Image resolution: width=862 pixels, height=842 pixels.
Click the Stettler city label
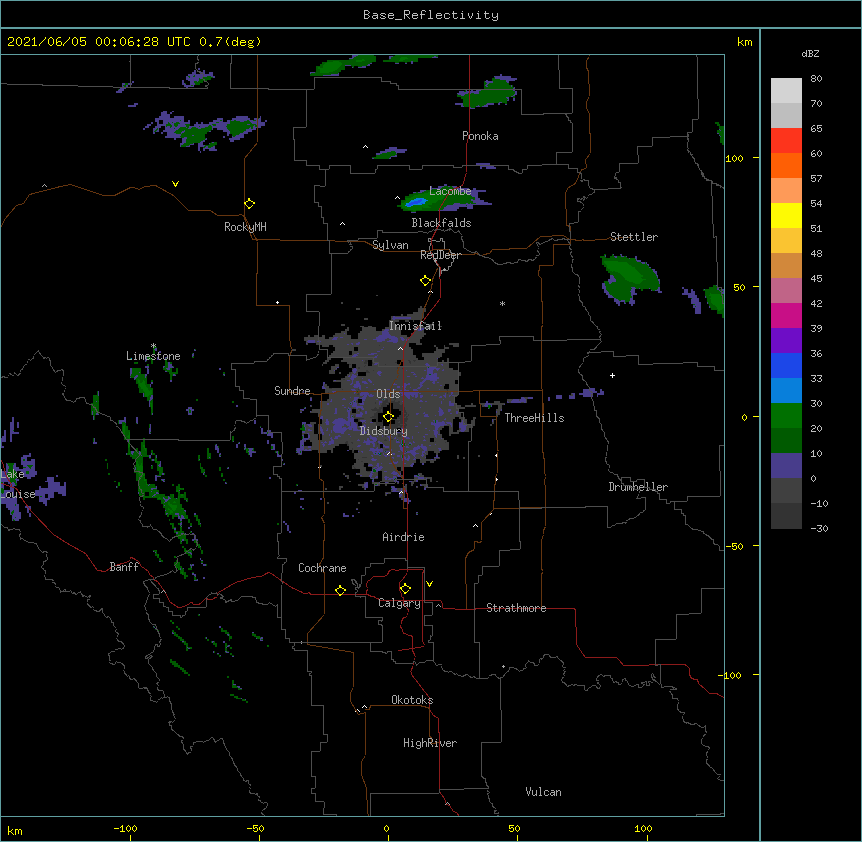coord(634,237)
